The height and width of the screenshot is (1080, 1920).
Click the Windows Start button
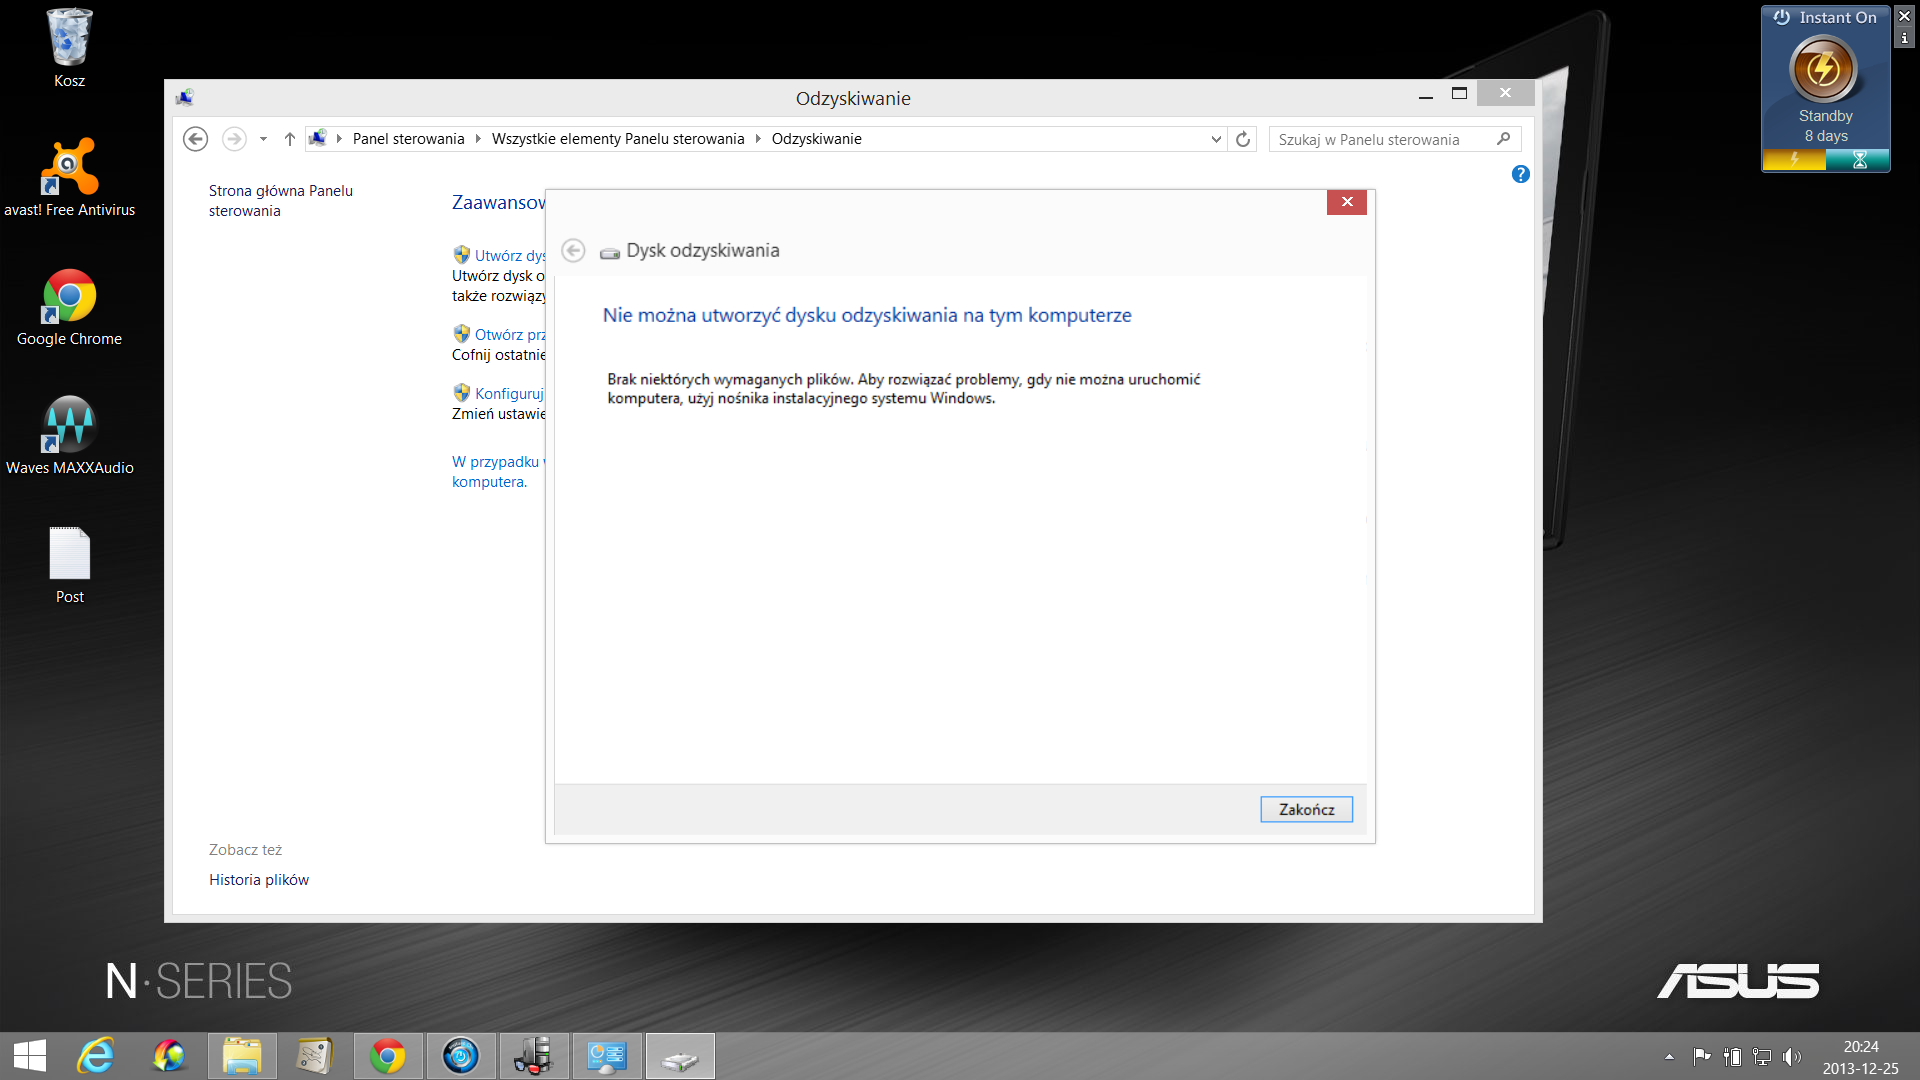[30, 1056]
